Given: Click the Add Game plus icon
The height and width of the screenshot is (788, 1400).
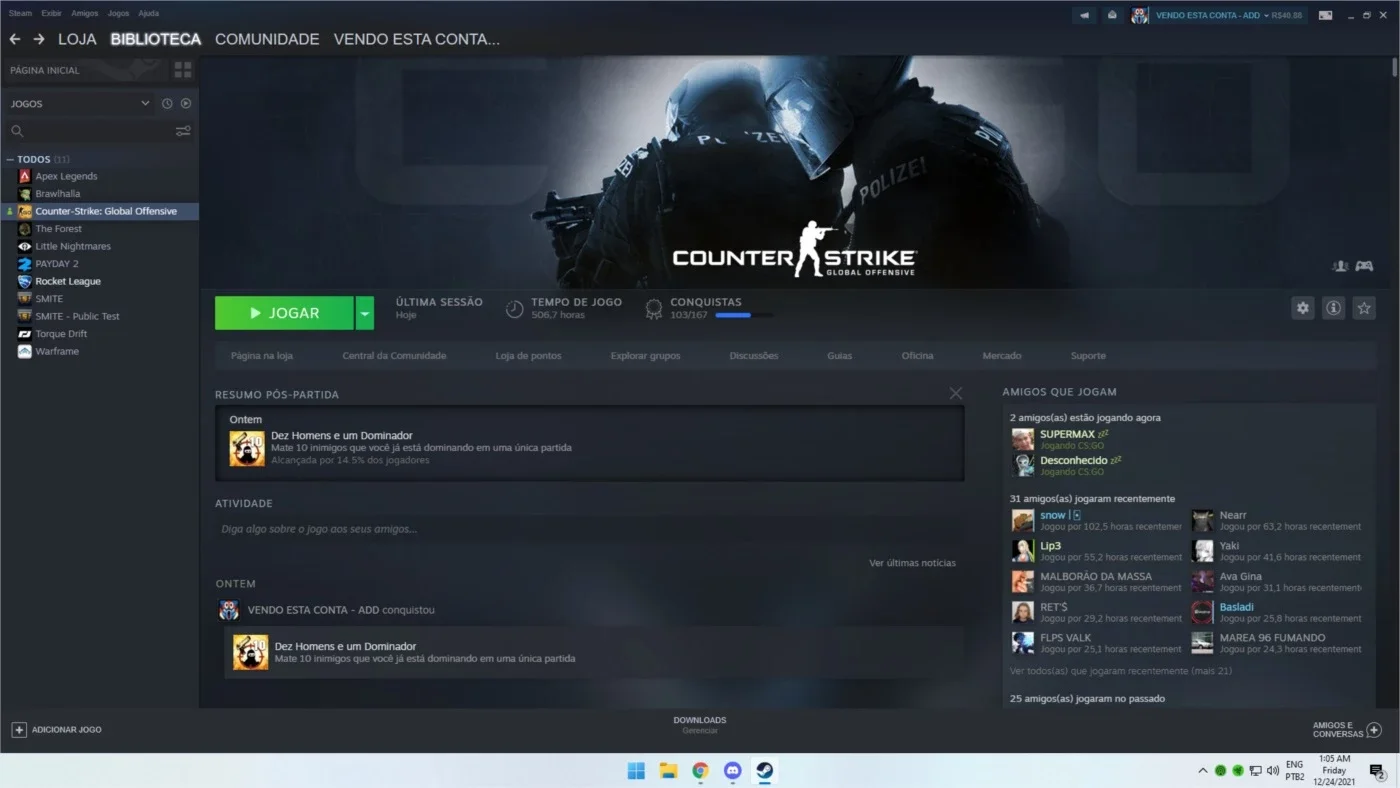Looking at the screenshot, I should tap(19, 730).
